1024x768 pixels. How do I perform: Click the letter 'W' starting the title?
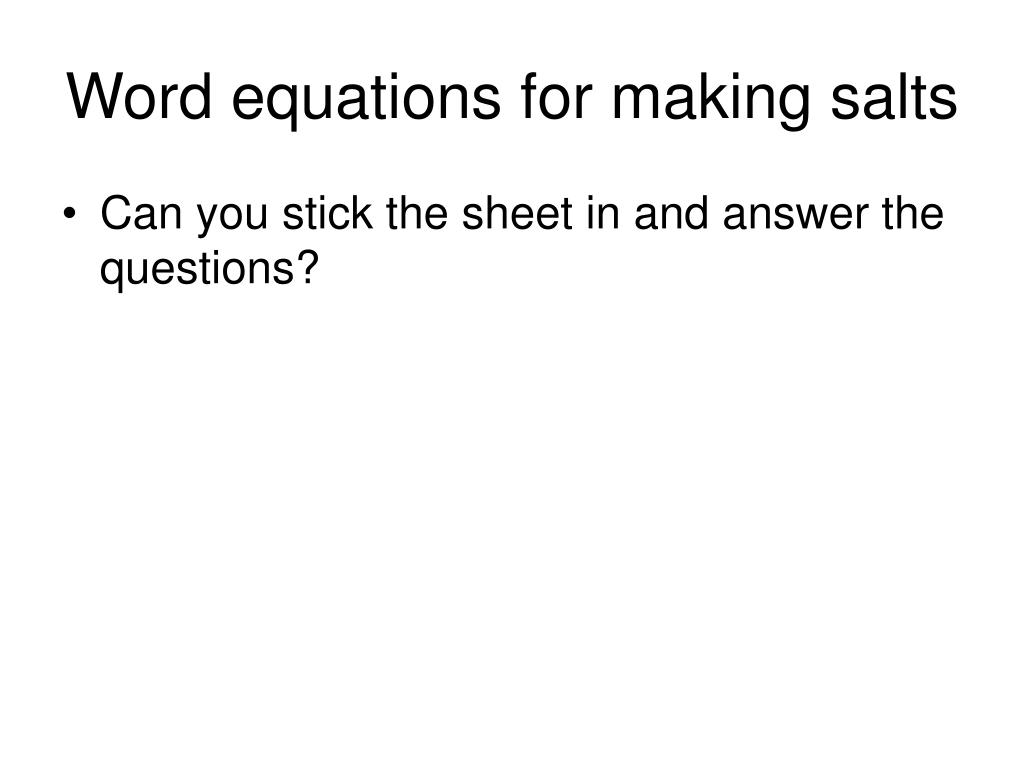95,95
